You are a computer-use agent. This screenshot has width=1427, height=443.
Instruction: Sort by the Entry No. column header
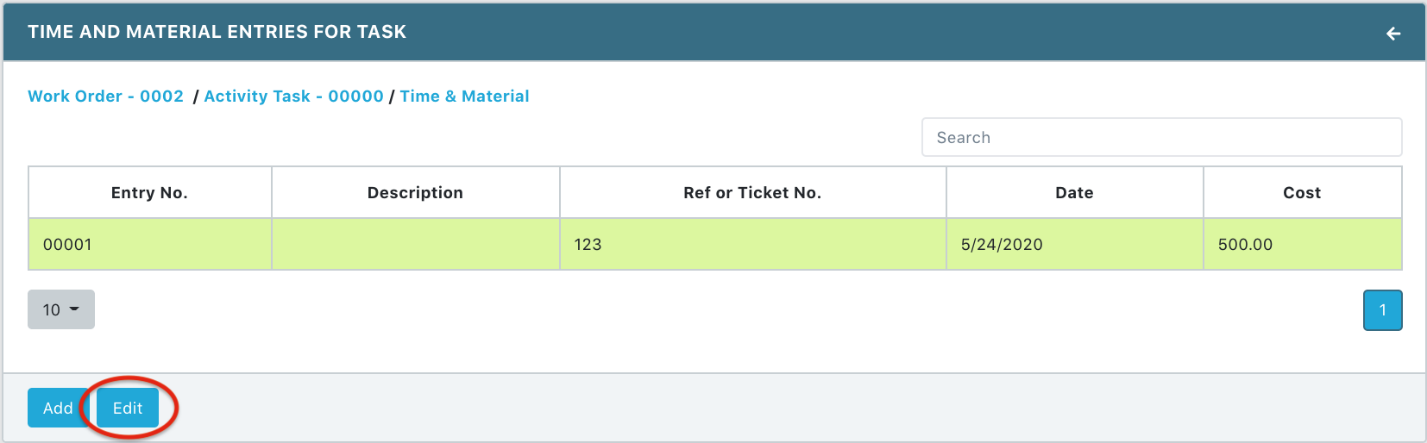point(149,192)
